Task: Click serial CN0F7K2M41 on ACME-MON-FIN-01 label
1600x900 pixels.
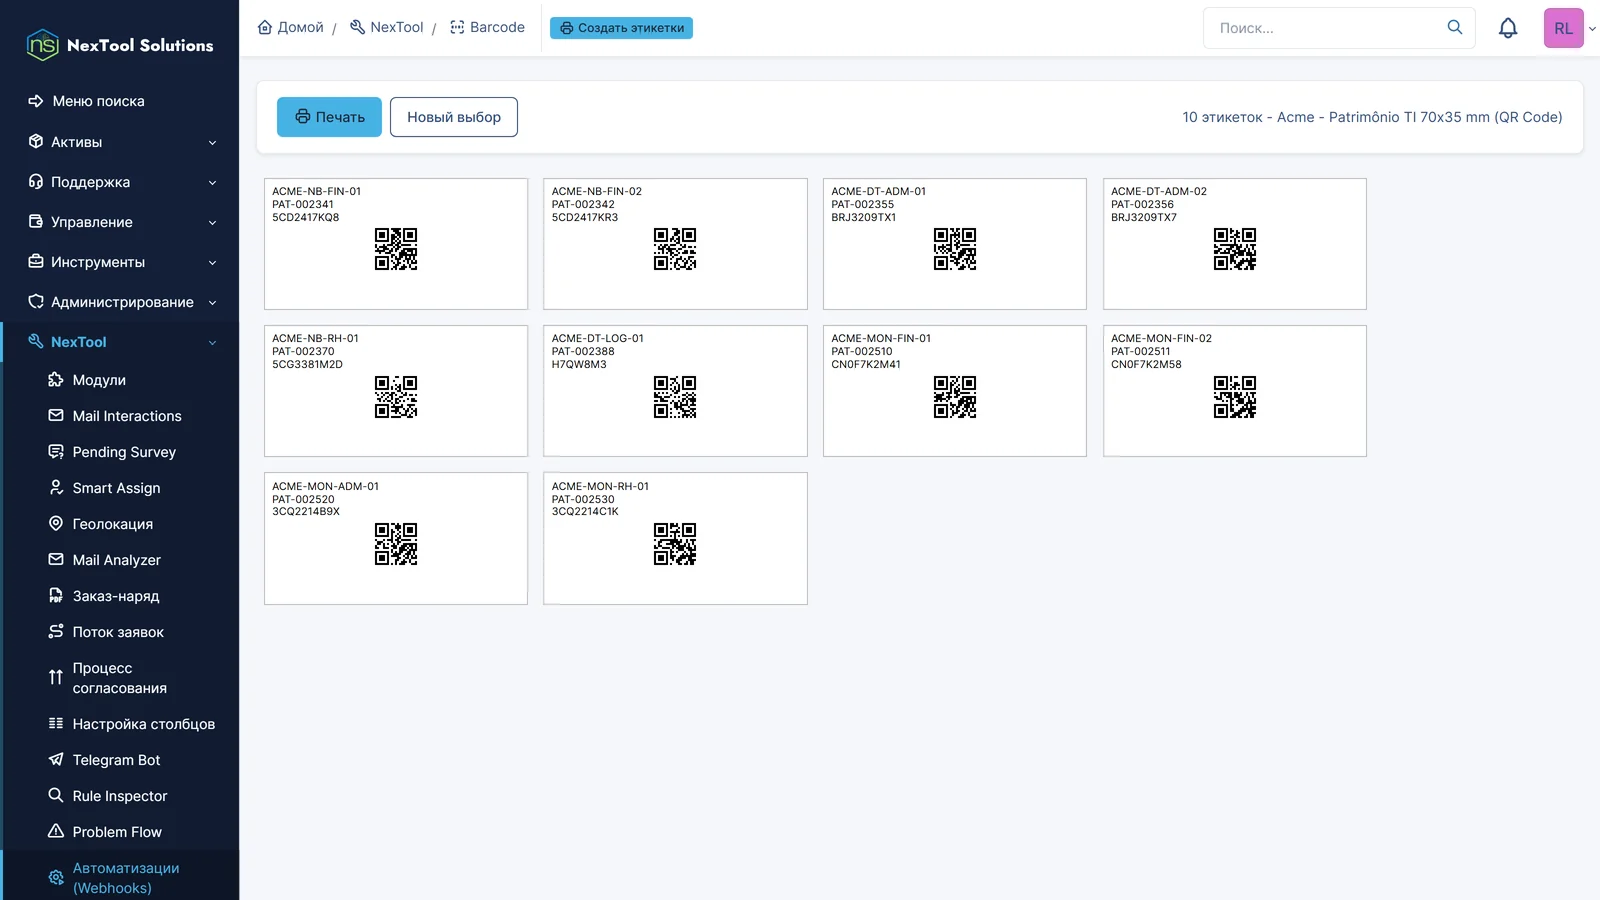Action: click(866, 365)
